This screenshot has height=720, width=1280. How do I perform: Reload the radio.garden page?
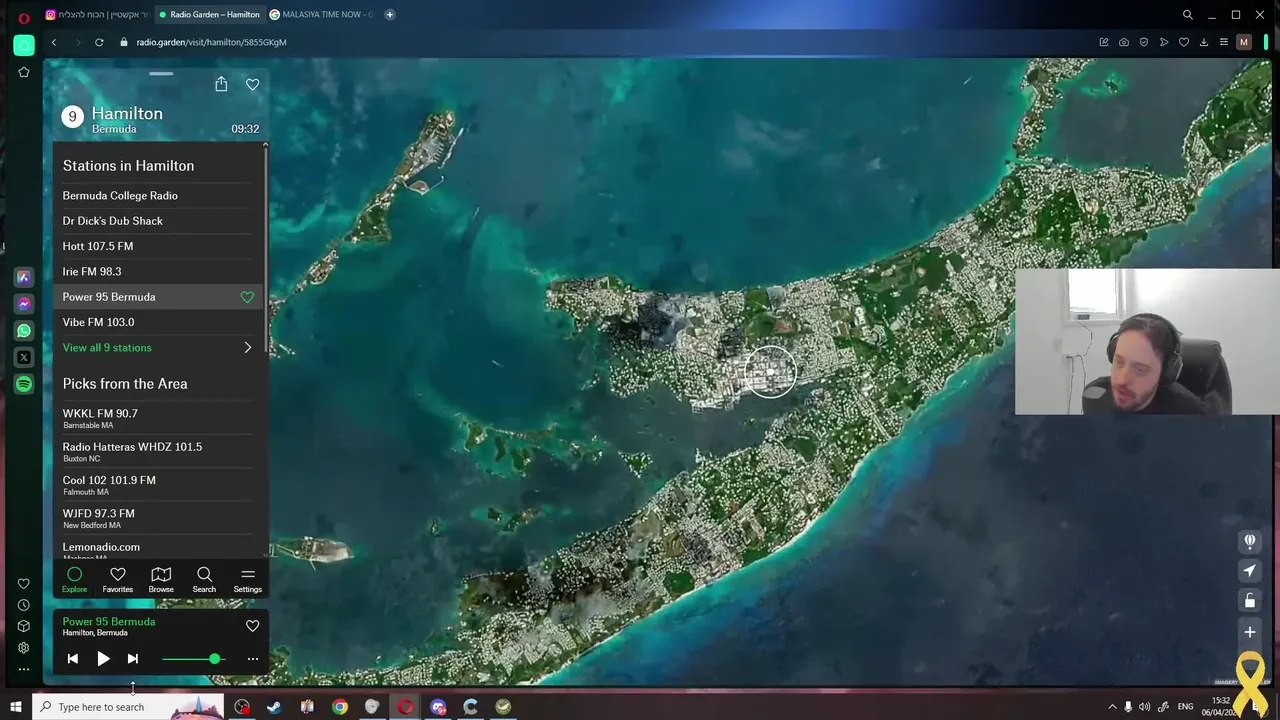tap(99, 42)
